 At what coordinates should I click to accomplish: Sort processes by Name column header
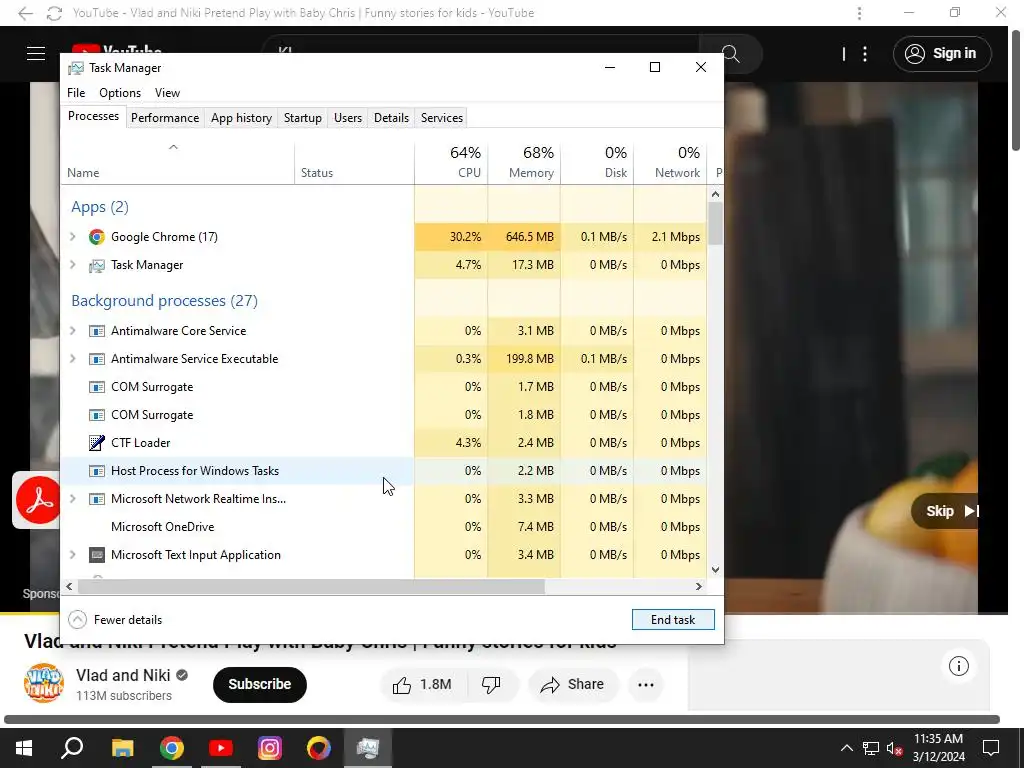click(x=178, y=162)
